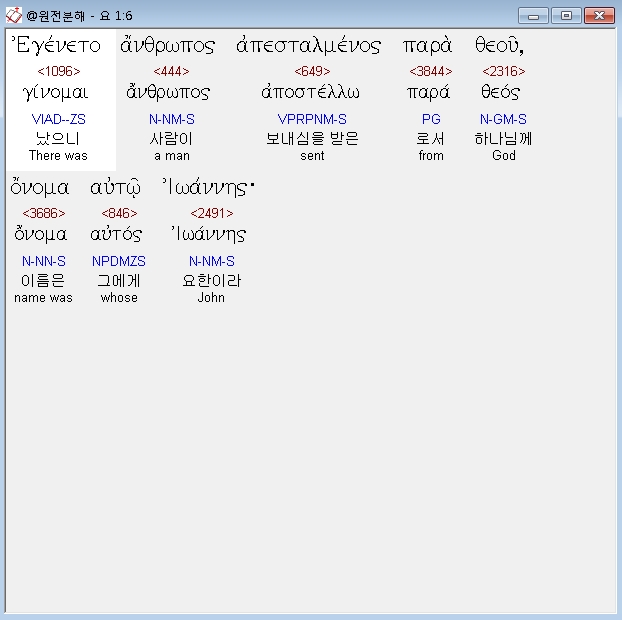Select the Greek word Ἰωάννης· in verse line
The width and height of the screenshot is (622, 620).
coord(208,187)
